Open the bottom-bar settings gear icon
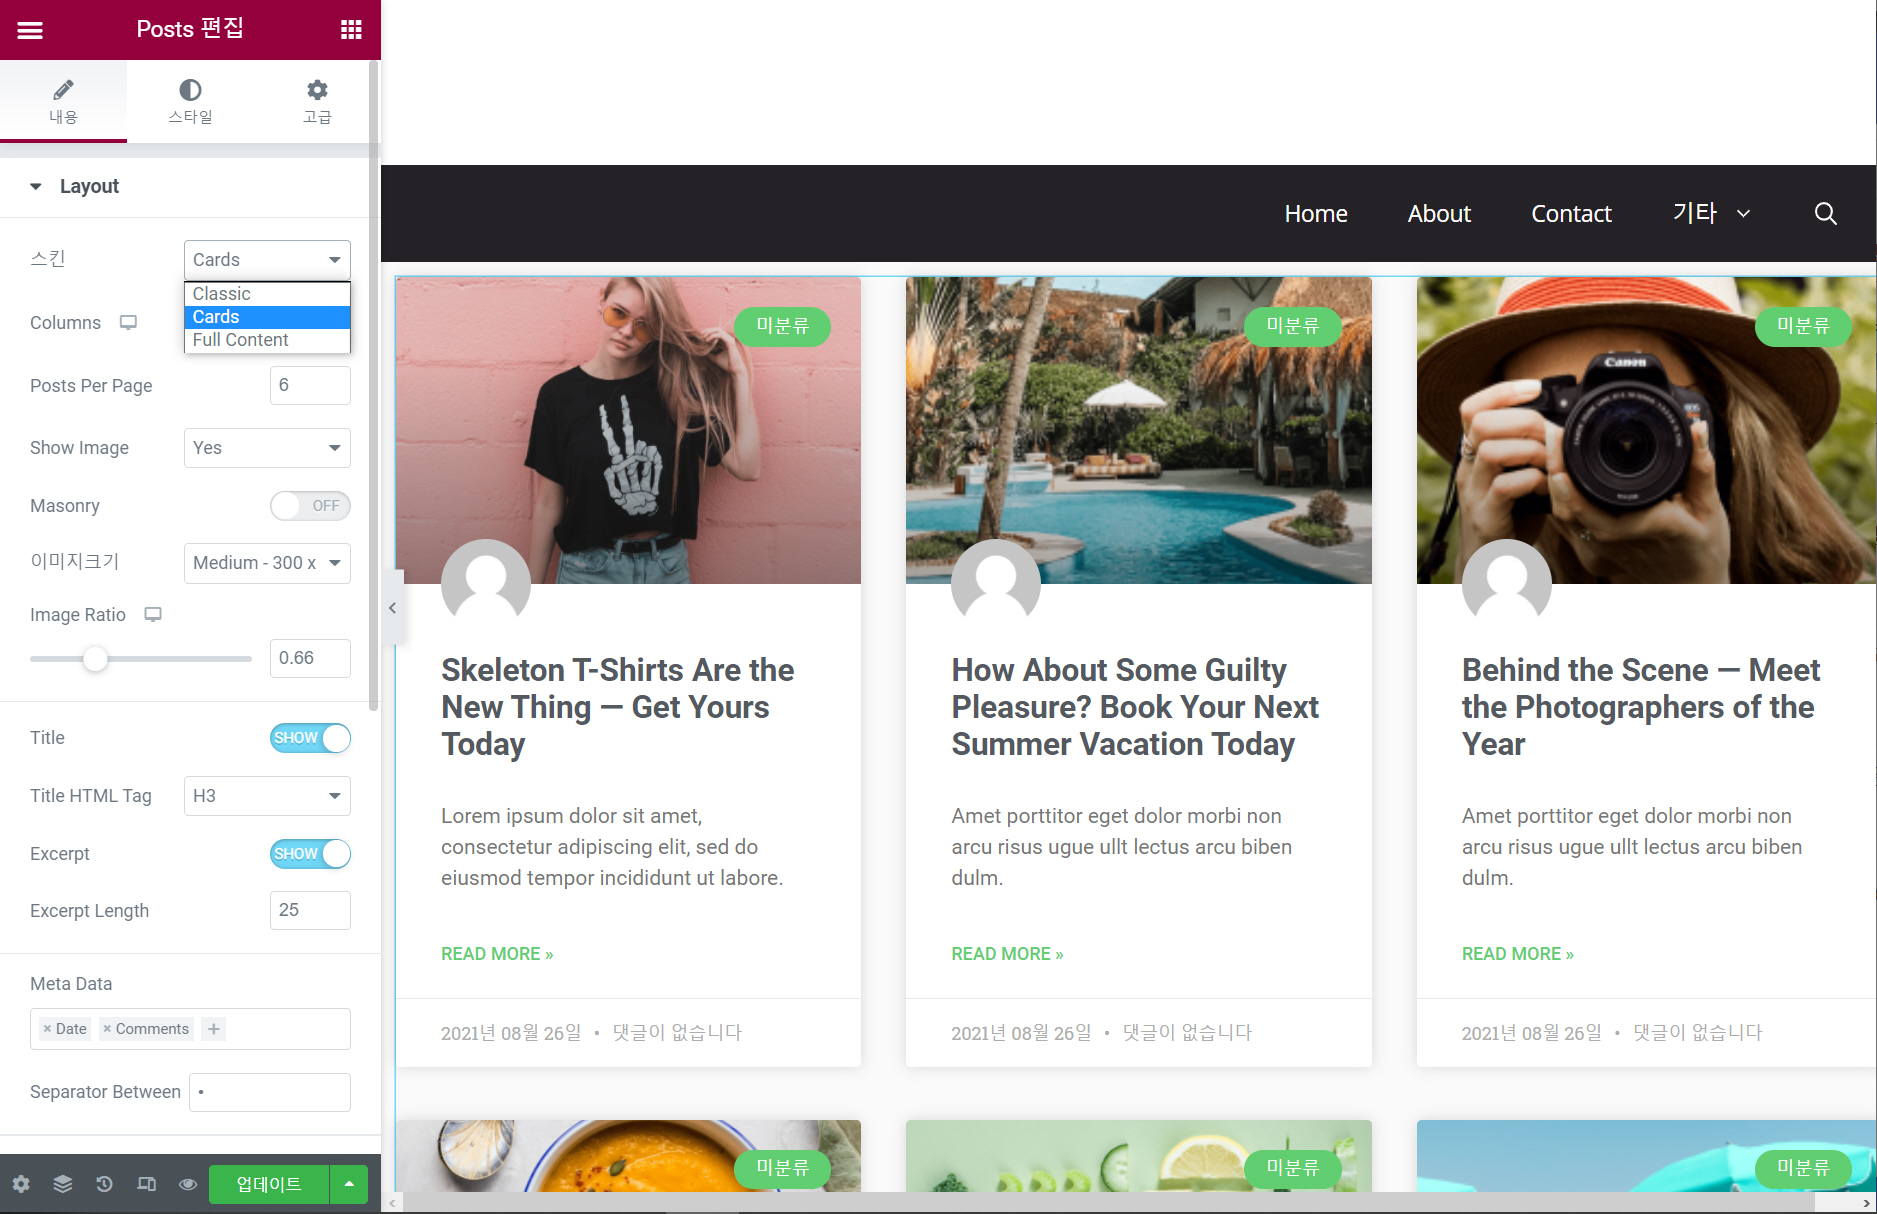 point(21,1184)
